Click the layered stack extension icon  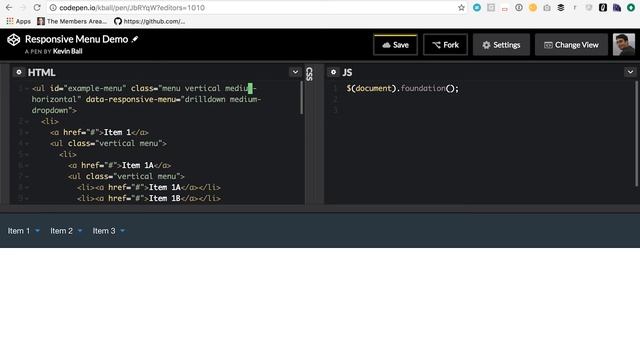click(561, 8)
